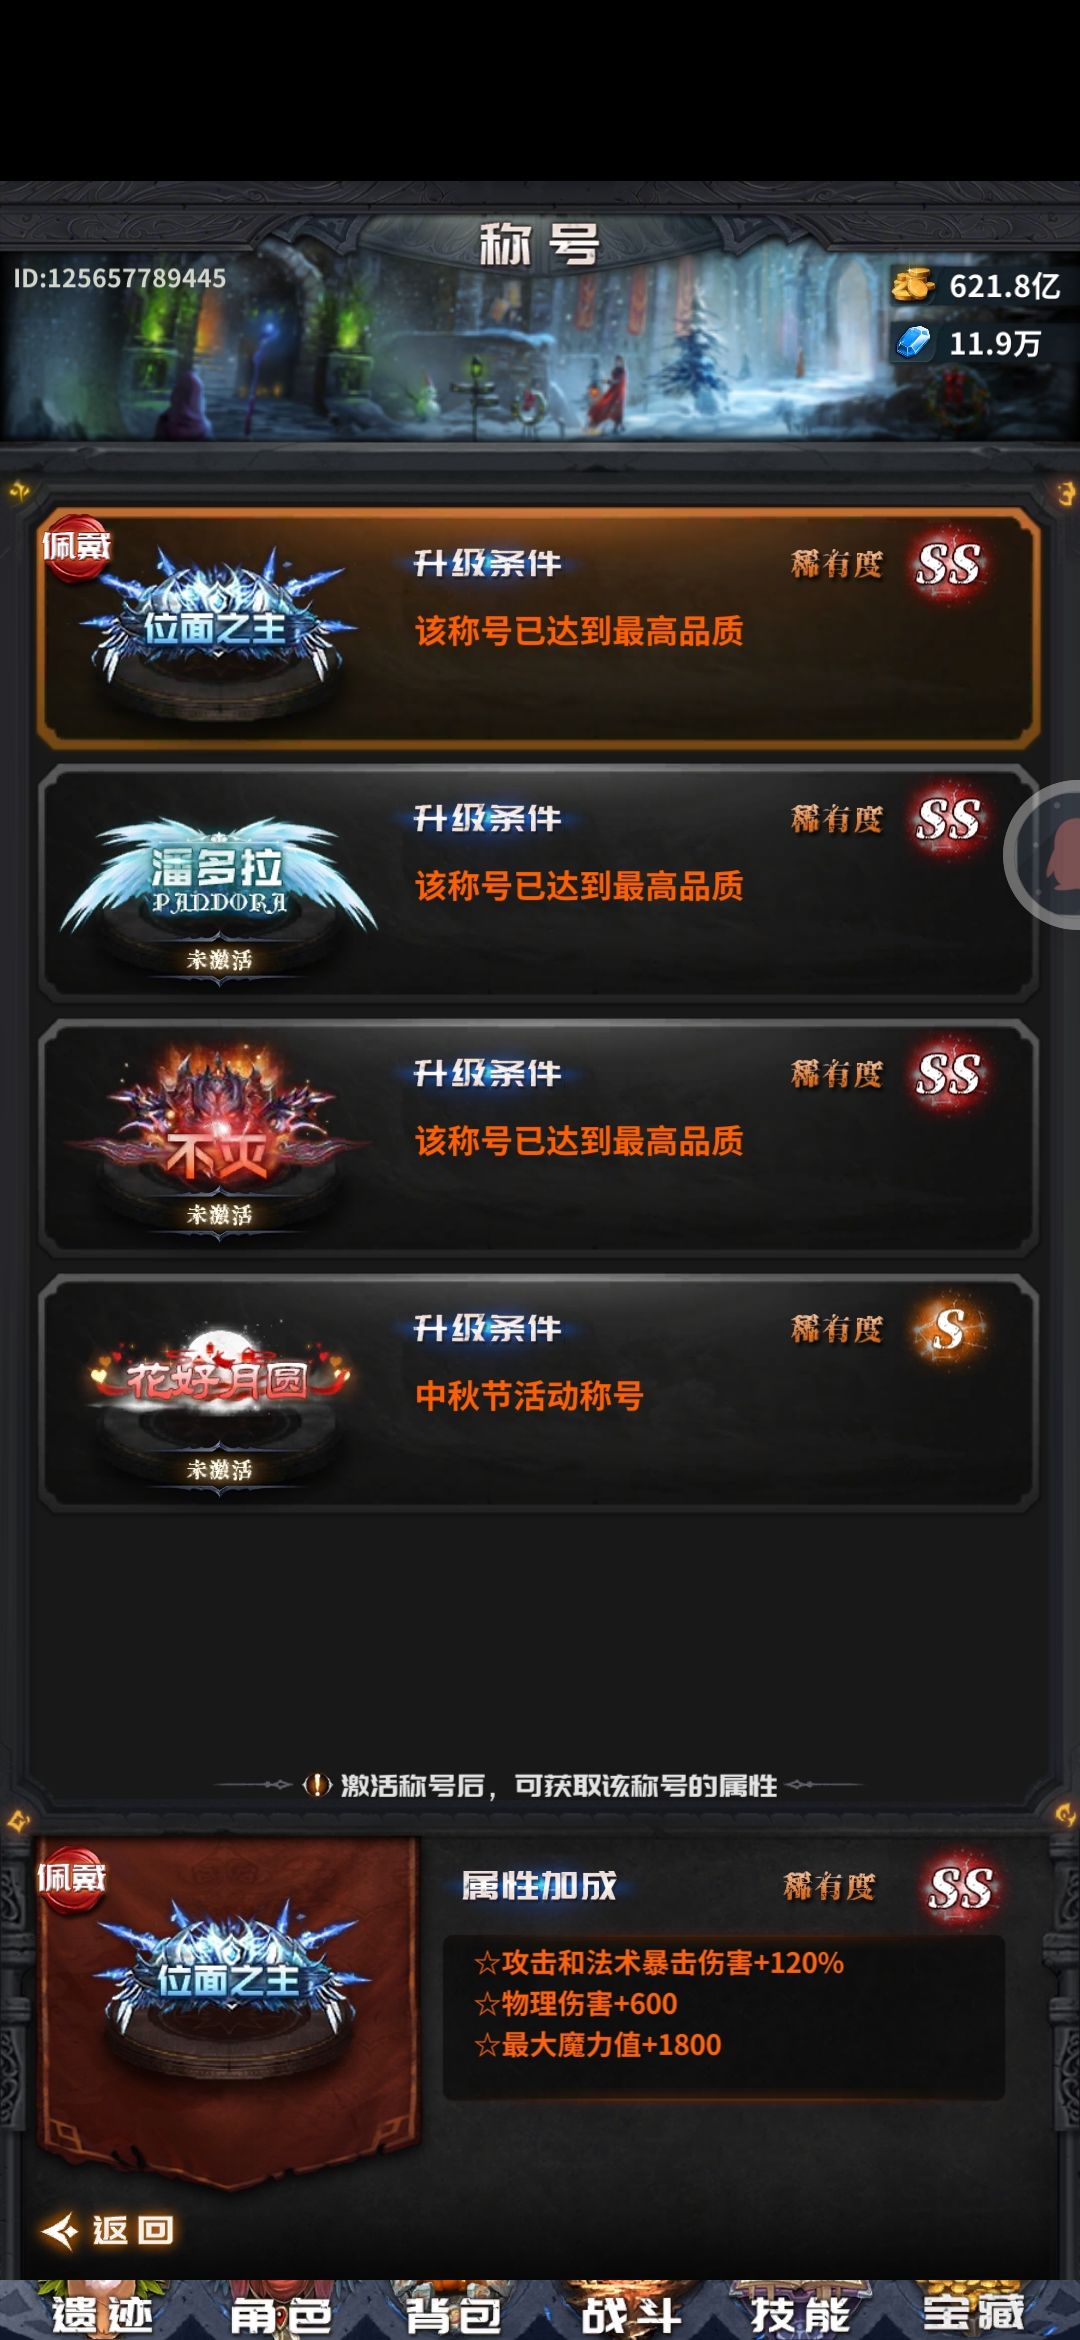Tap the SS rarity badge of 潘多拉
1080x2340 pixels.
[949, 819]
